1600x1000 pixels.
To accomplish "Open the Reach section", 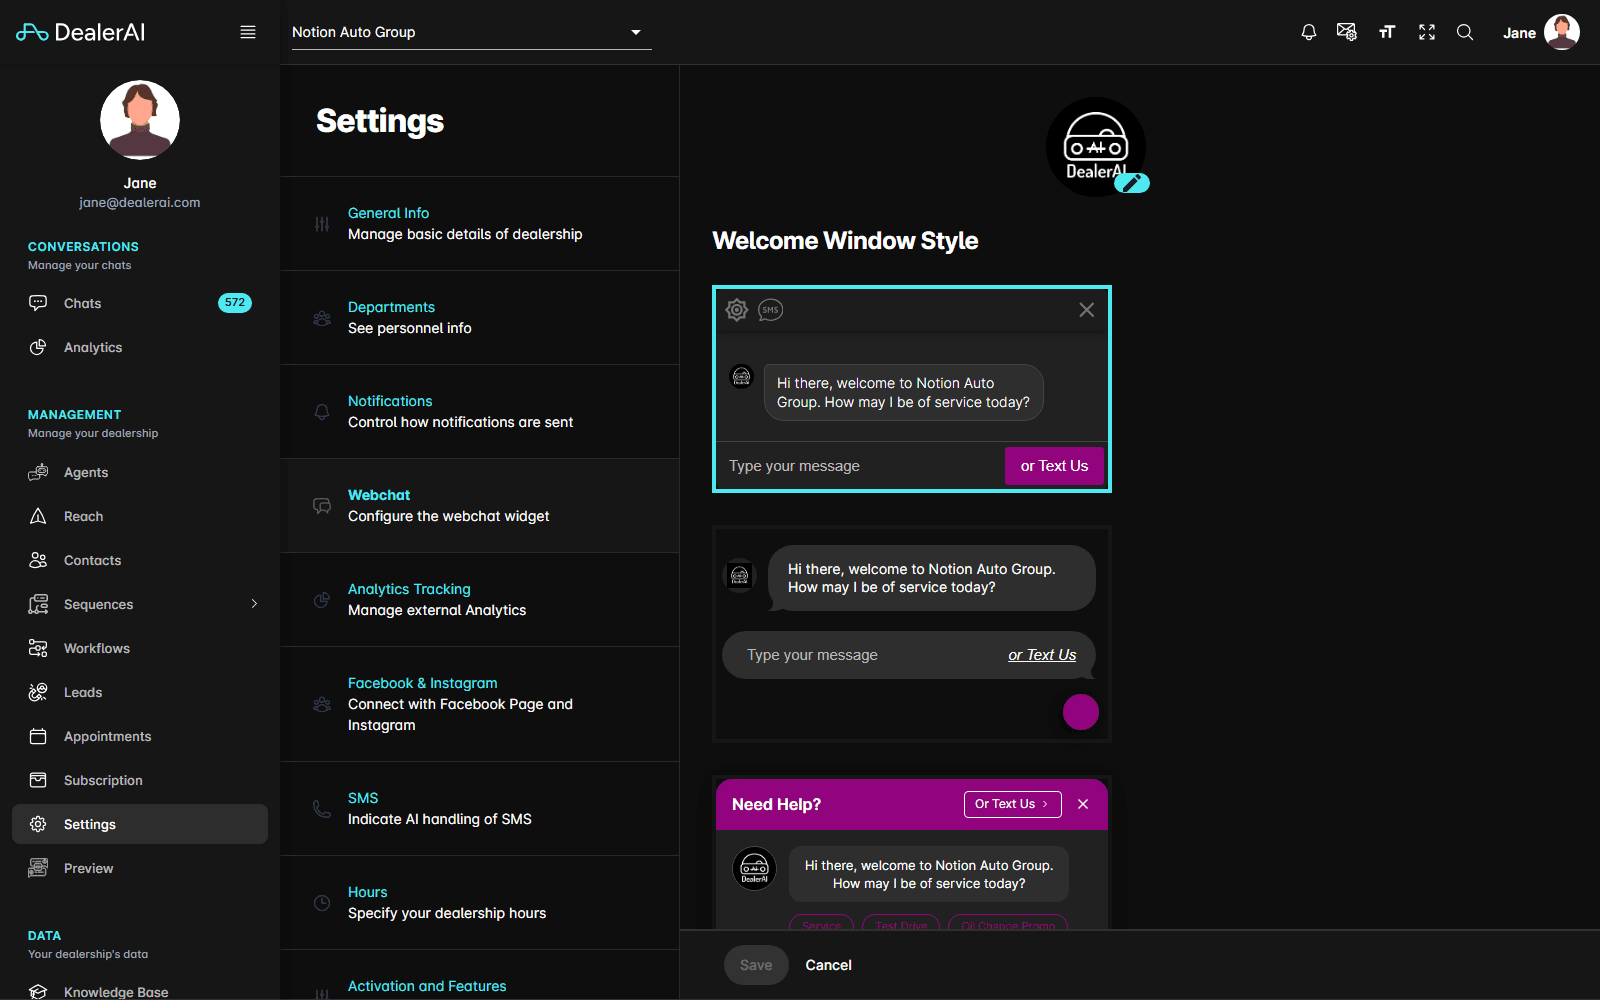I will [140, 516].
